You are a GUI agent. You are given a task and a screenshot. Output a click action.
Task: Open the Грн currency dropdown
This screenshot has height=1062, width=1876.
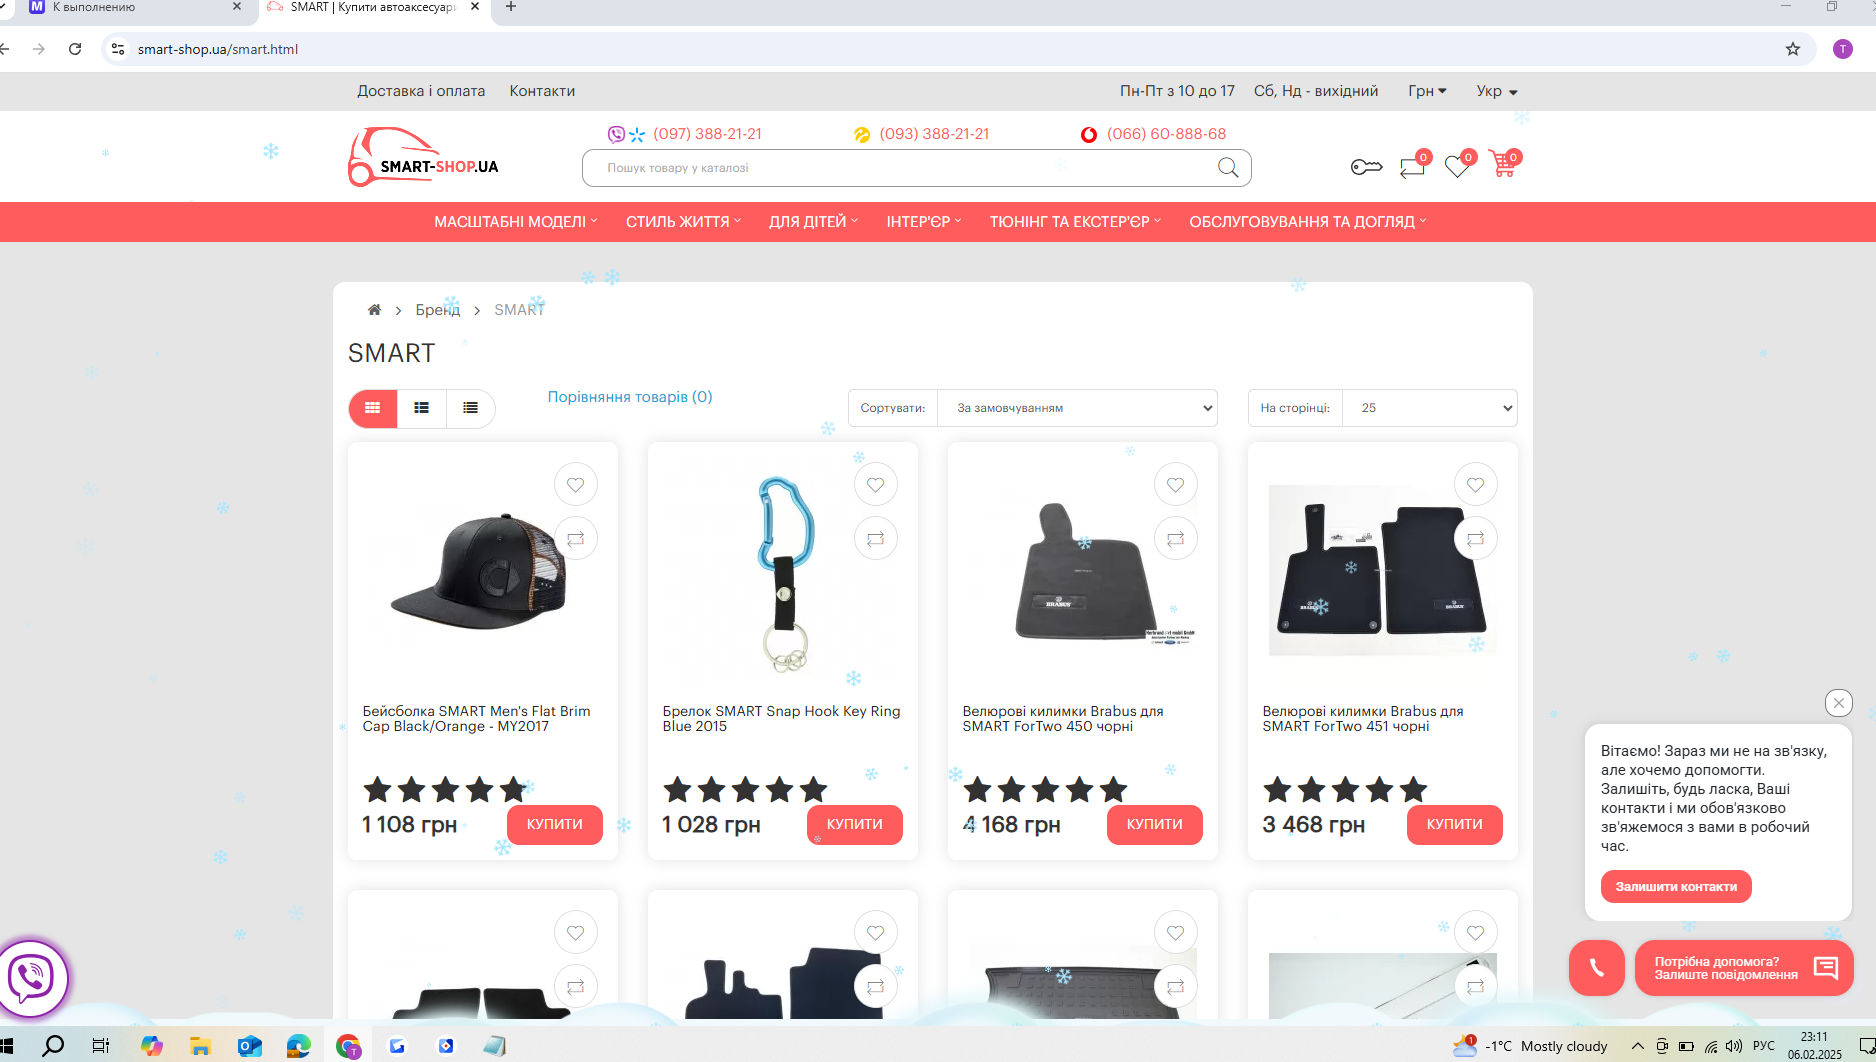coord(1427,91)
